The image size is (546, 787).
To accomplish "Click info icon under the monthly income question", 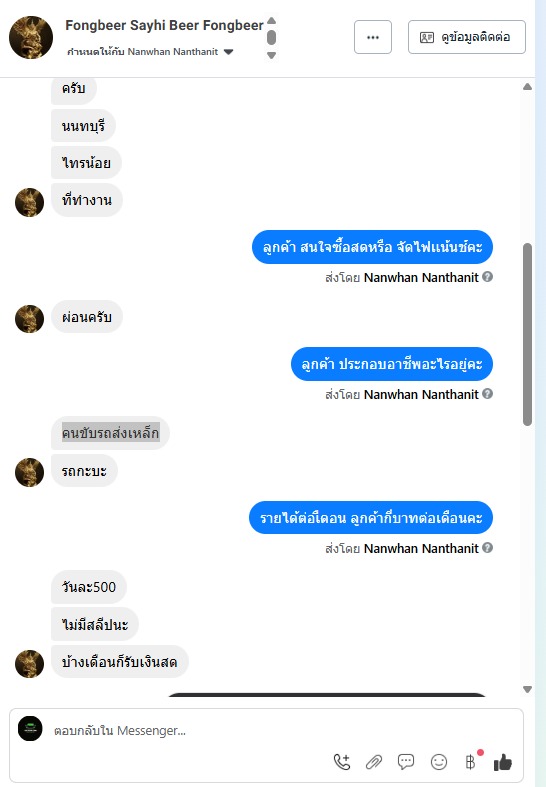I will coord(487,548).
